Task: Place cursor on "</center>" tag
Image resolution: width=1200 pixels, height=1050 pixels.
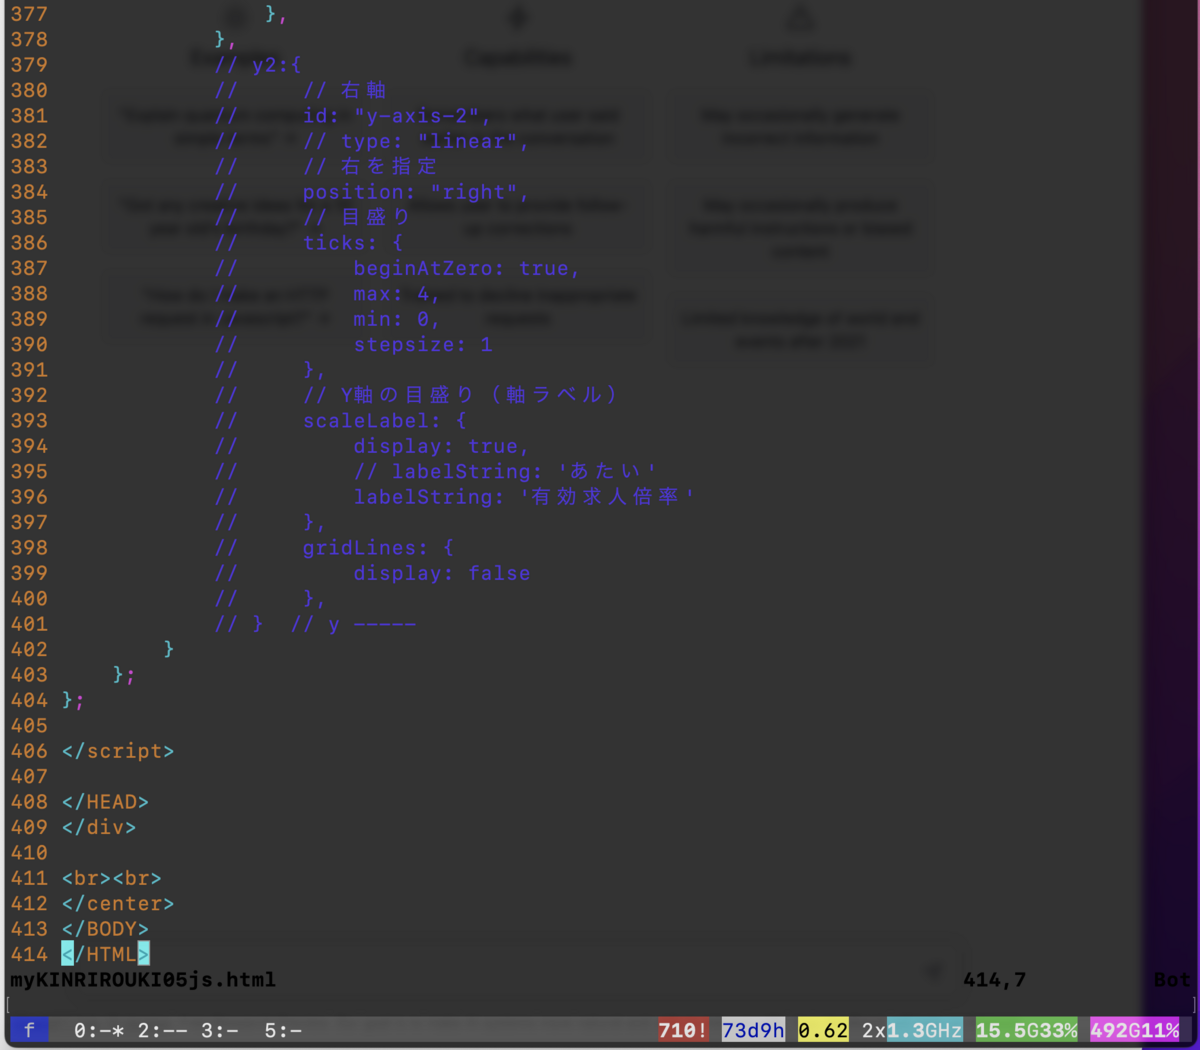Action: [118, 903]
